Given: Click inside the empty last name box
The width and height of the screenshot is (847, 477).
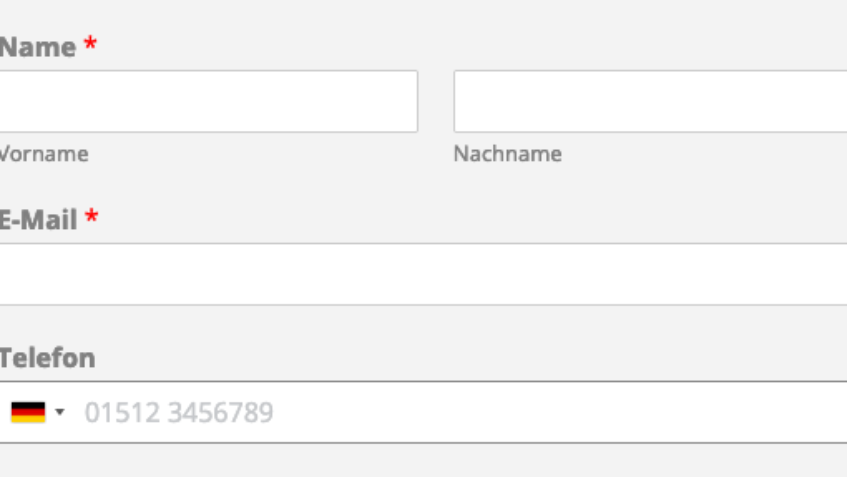Looking at the screenshot, I should click(650, 101).
